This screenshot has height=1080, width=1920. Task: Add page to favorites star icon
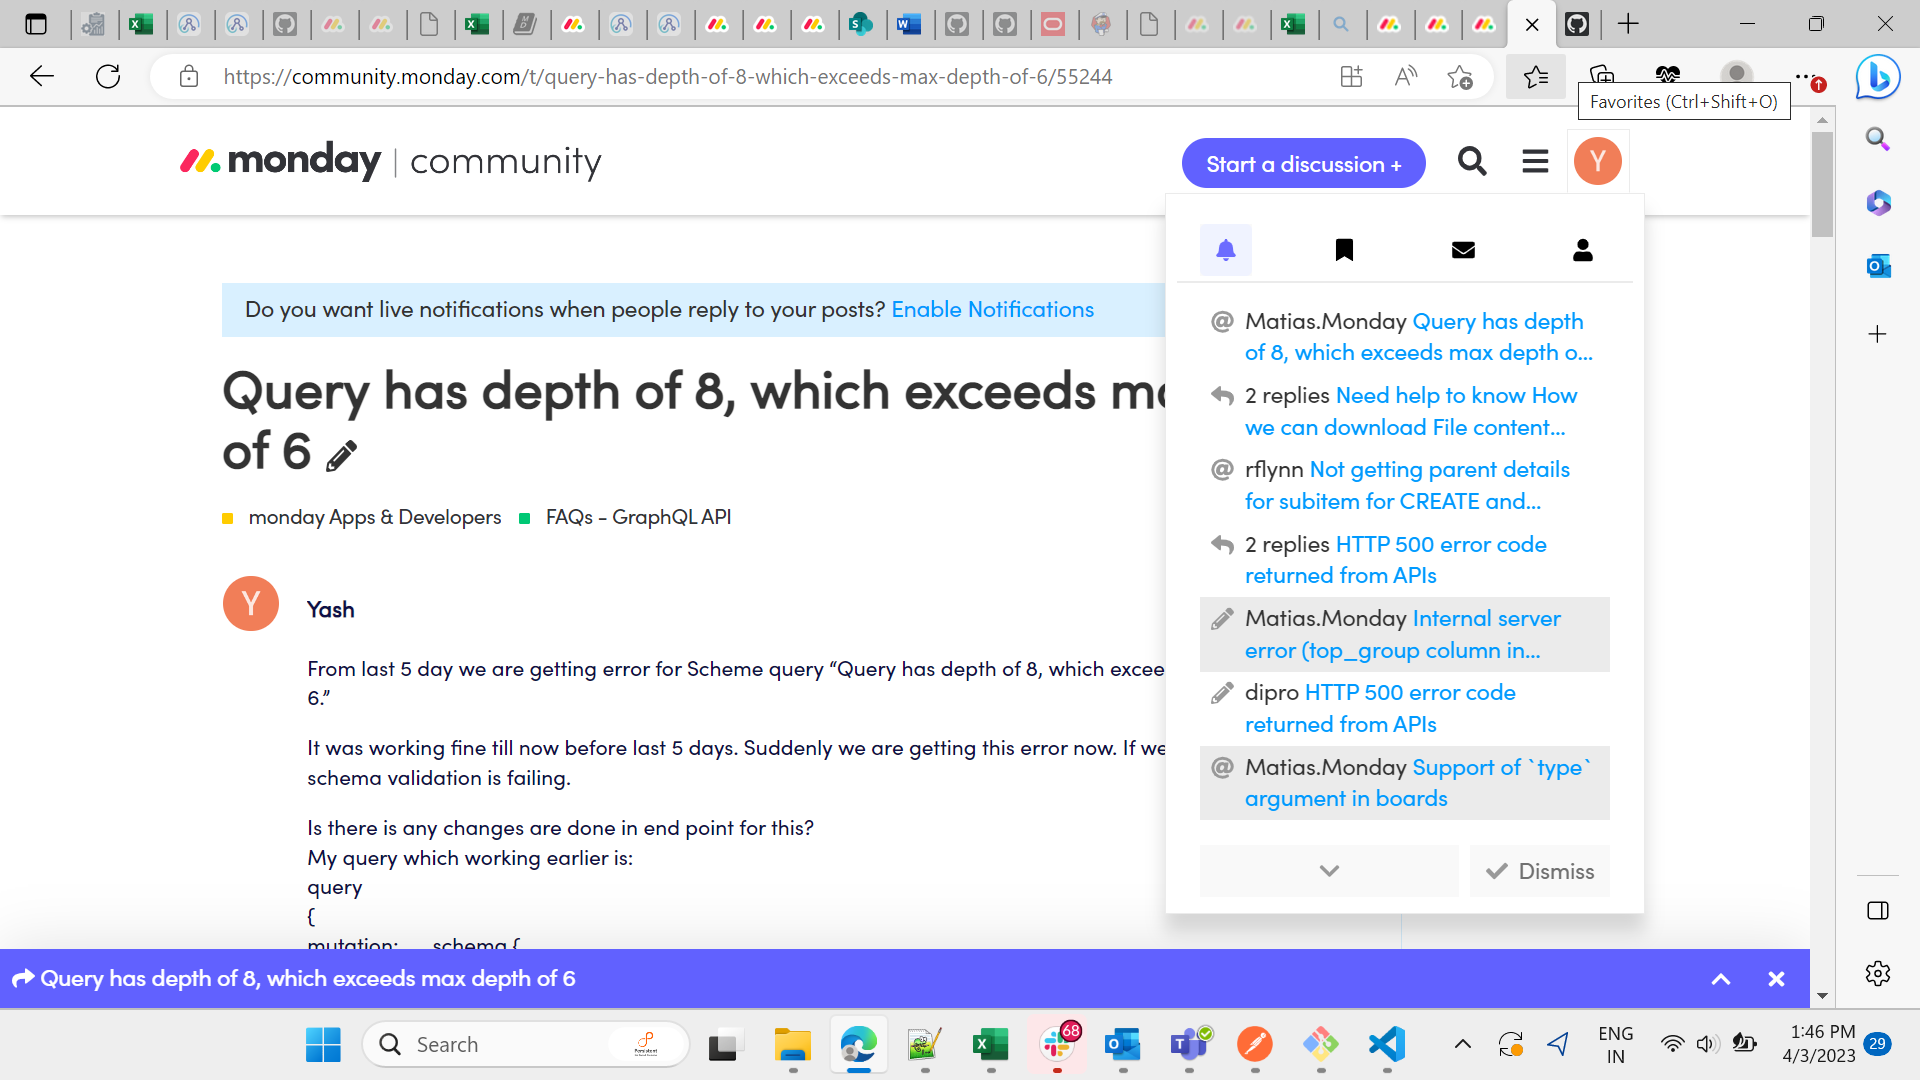click(1459, 76)
